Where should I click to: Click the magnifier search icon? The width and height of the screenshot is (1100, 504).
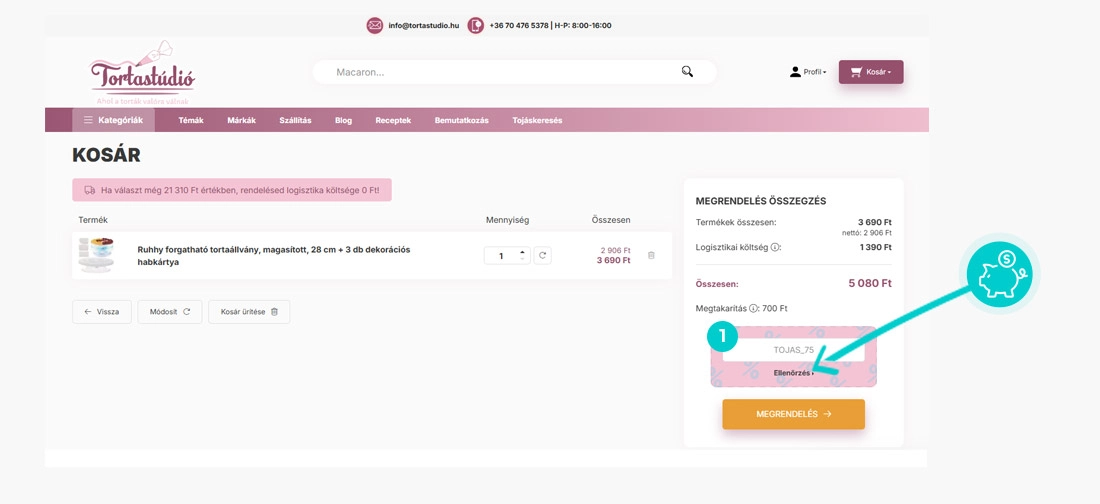pos(687,72)
